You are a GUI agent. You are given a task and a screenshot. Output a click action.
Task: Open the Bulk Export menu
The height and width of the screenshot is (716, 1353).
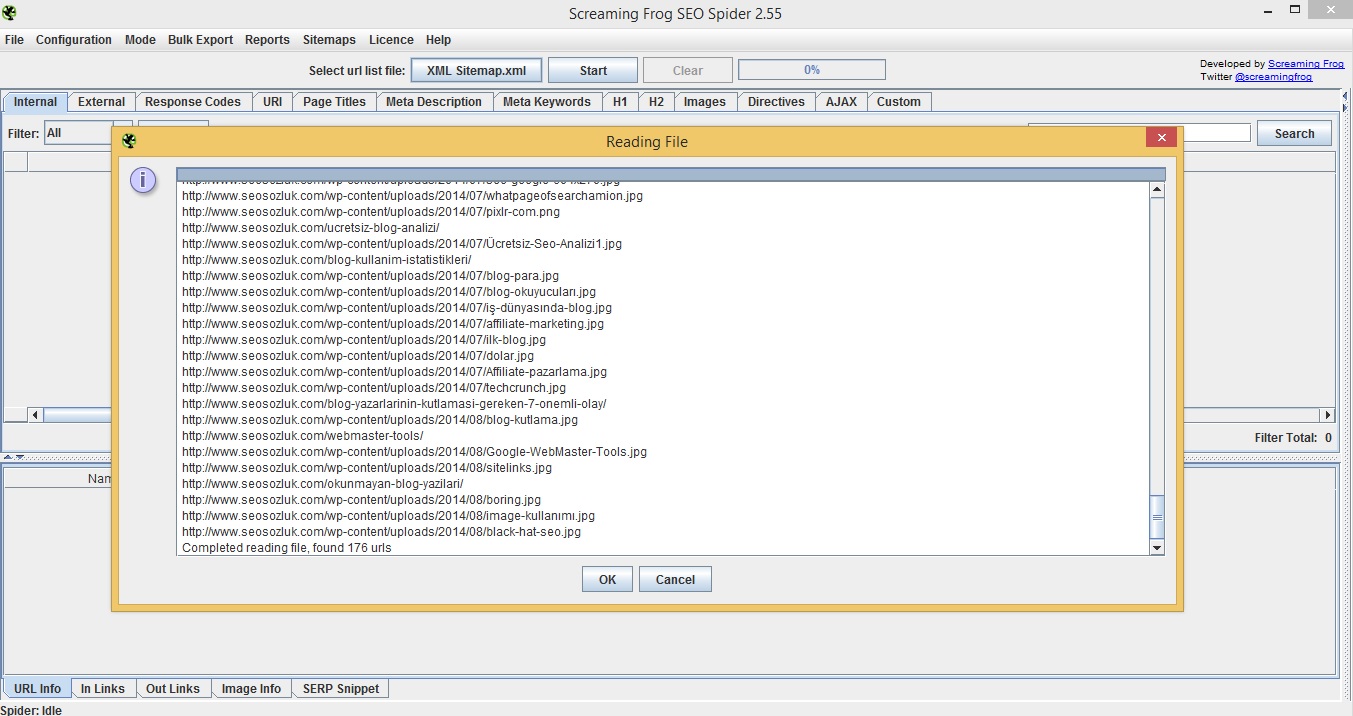200,40
